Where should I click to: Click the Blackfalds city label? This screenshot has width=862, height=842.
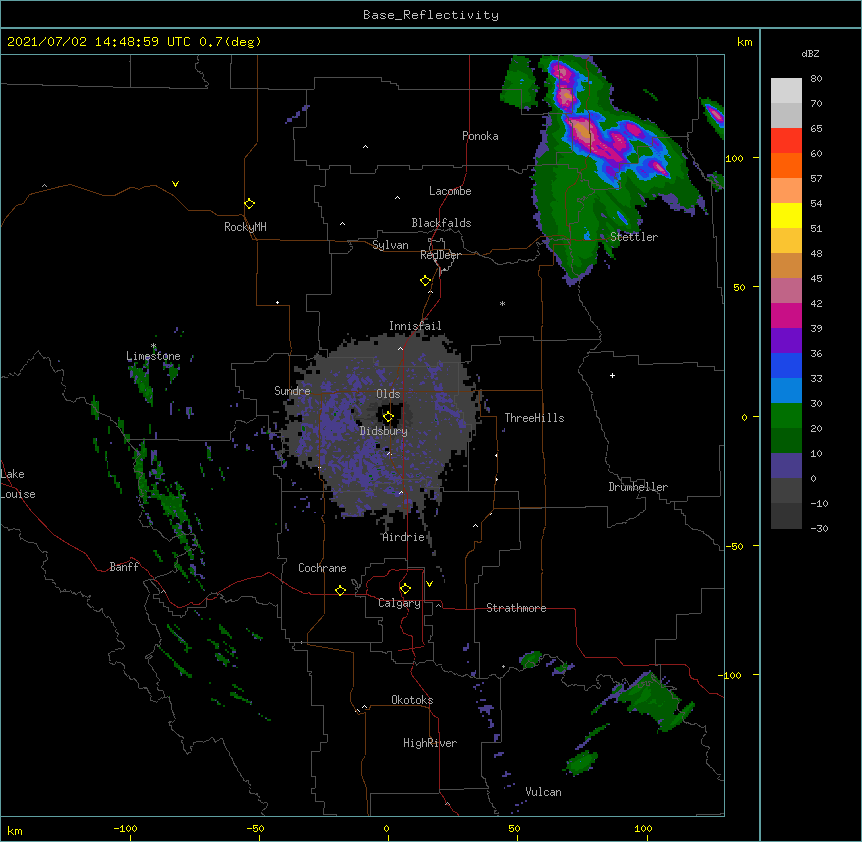[x=441, y=223]
